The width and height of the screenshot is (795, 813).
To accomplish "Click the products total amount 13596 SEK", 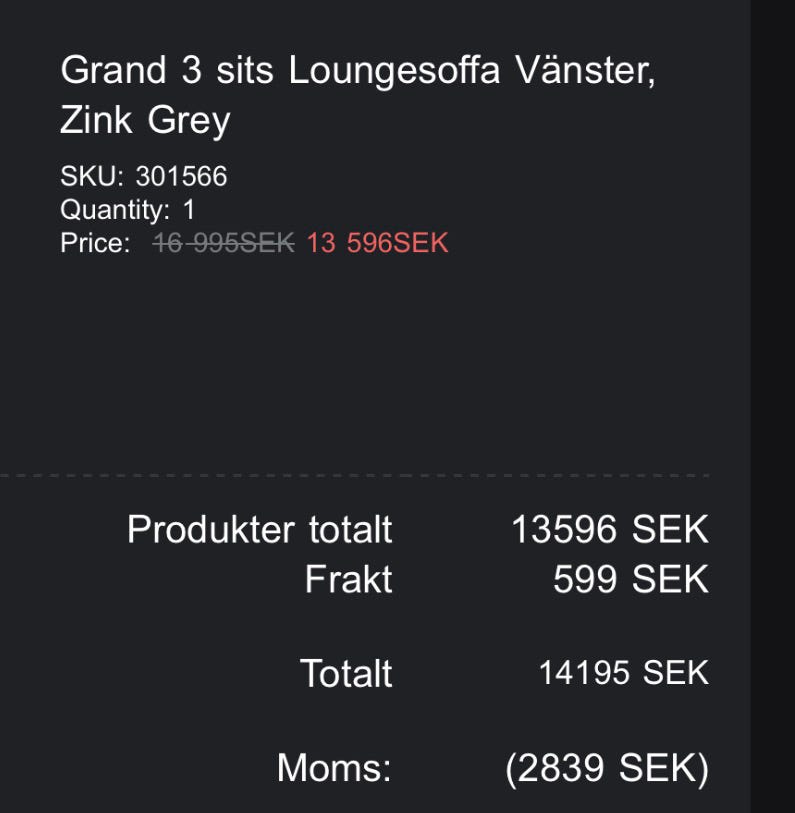I will pos(609,530).
